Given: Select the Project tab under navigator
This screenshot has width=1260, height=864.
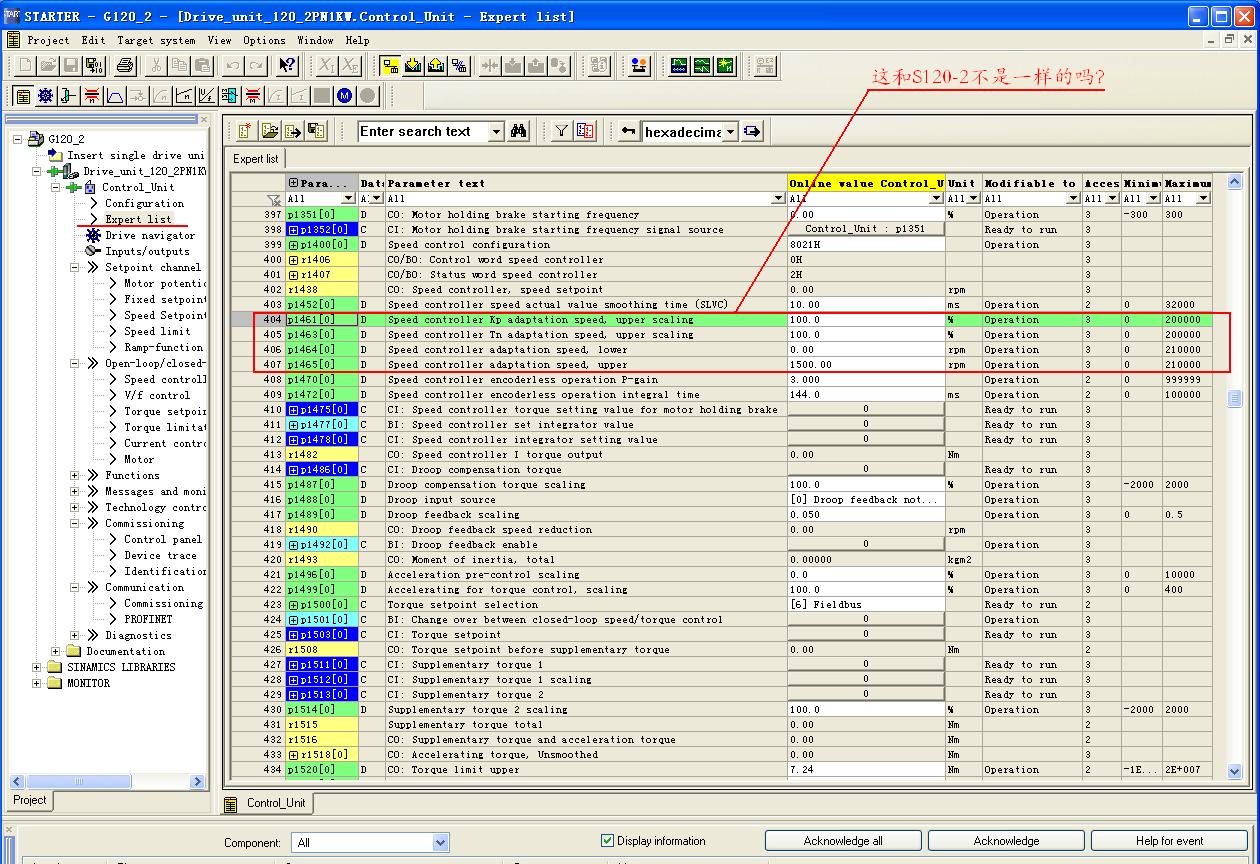Looking at the screenshot, I should coord(29,800).
